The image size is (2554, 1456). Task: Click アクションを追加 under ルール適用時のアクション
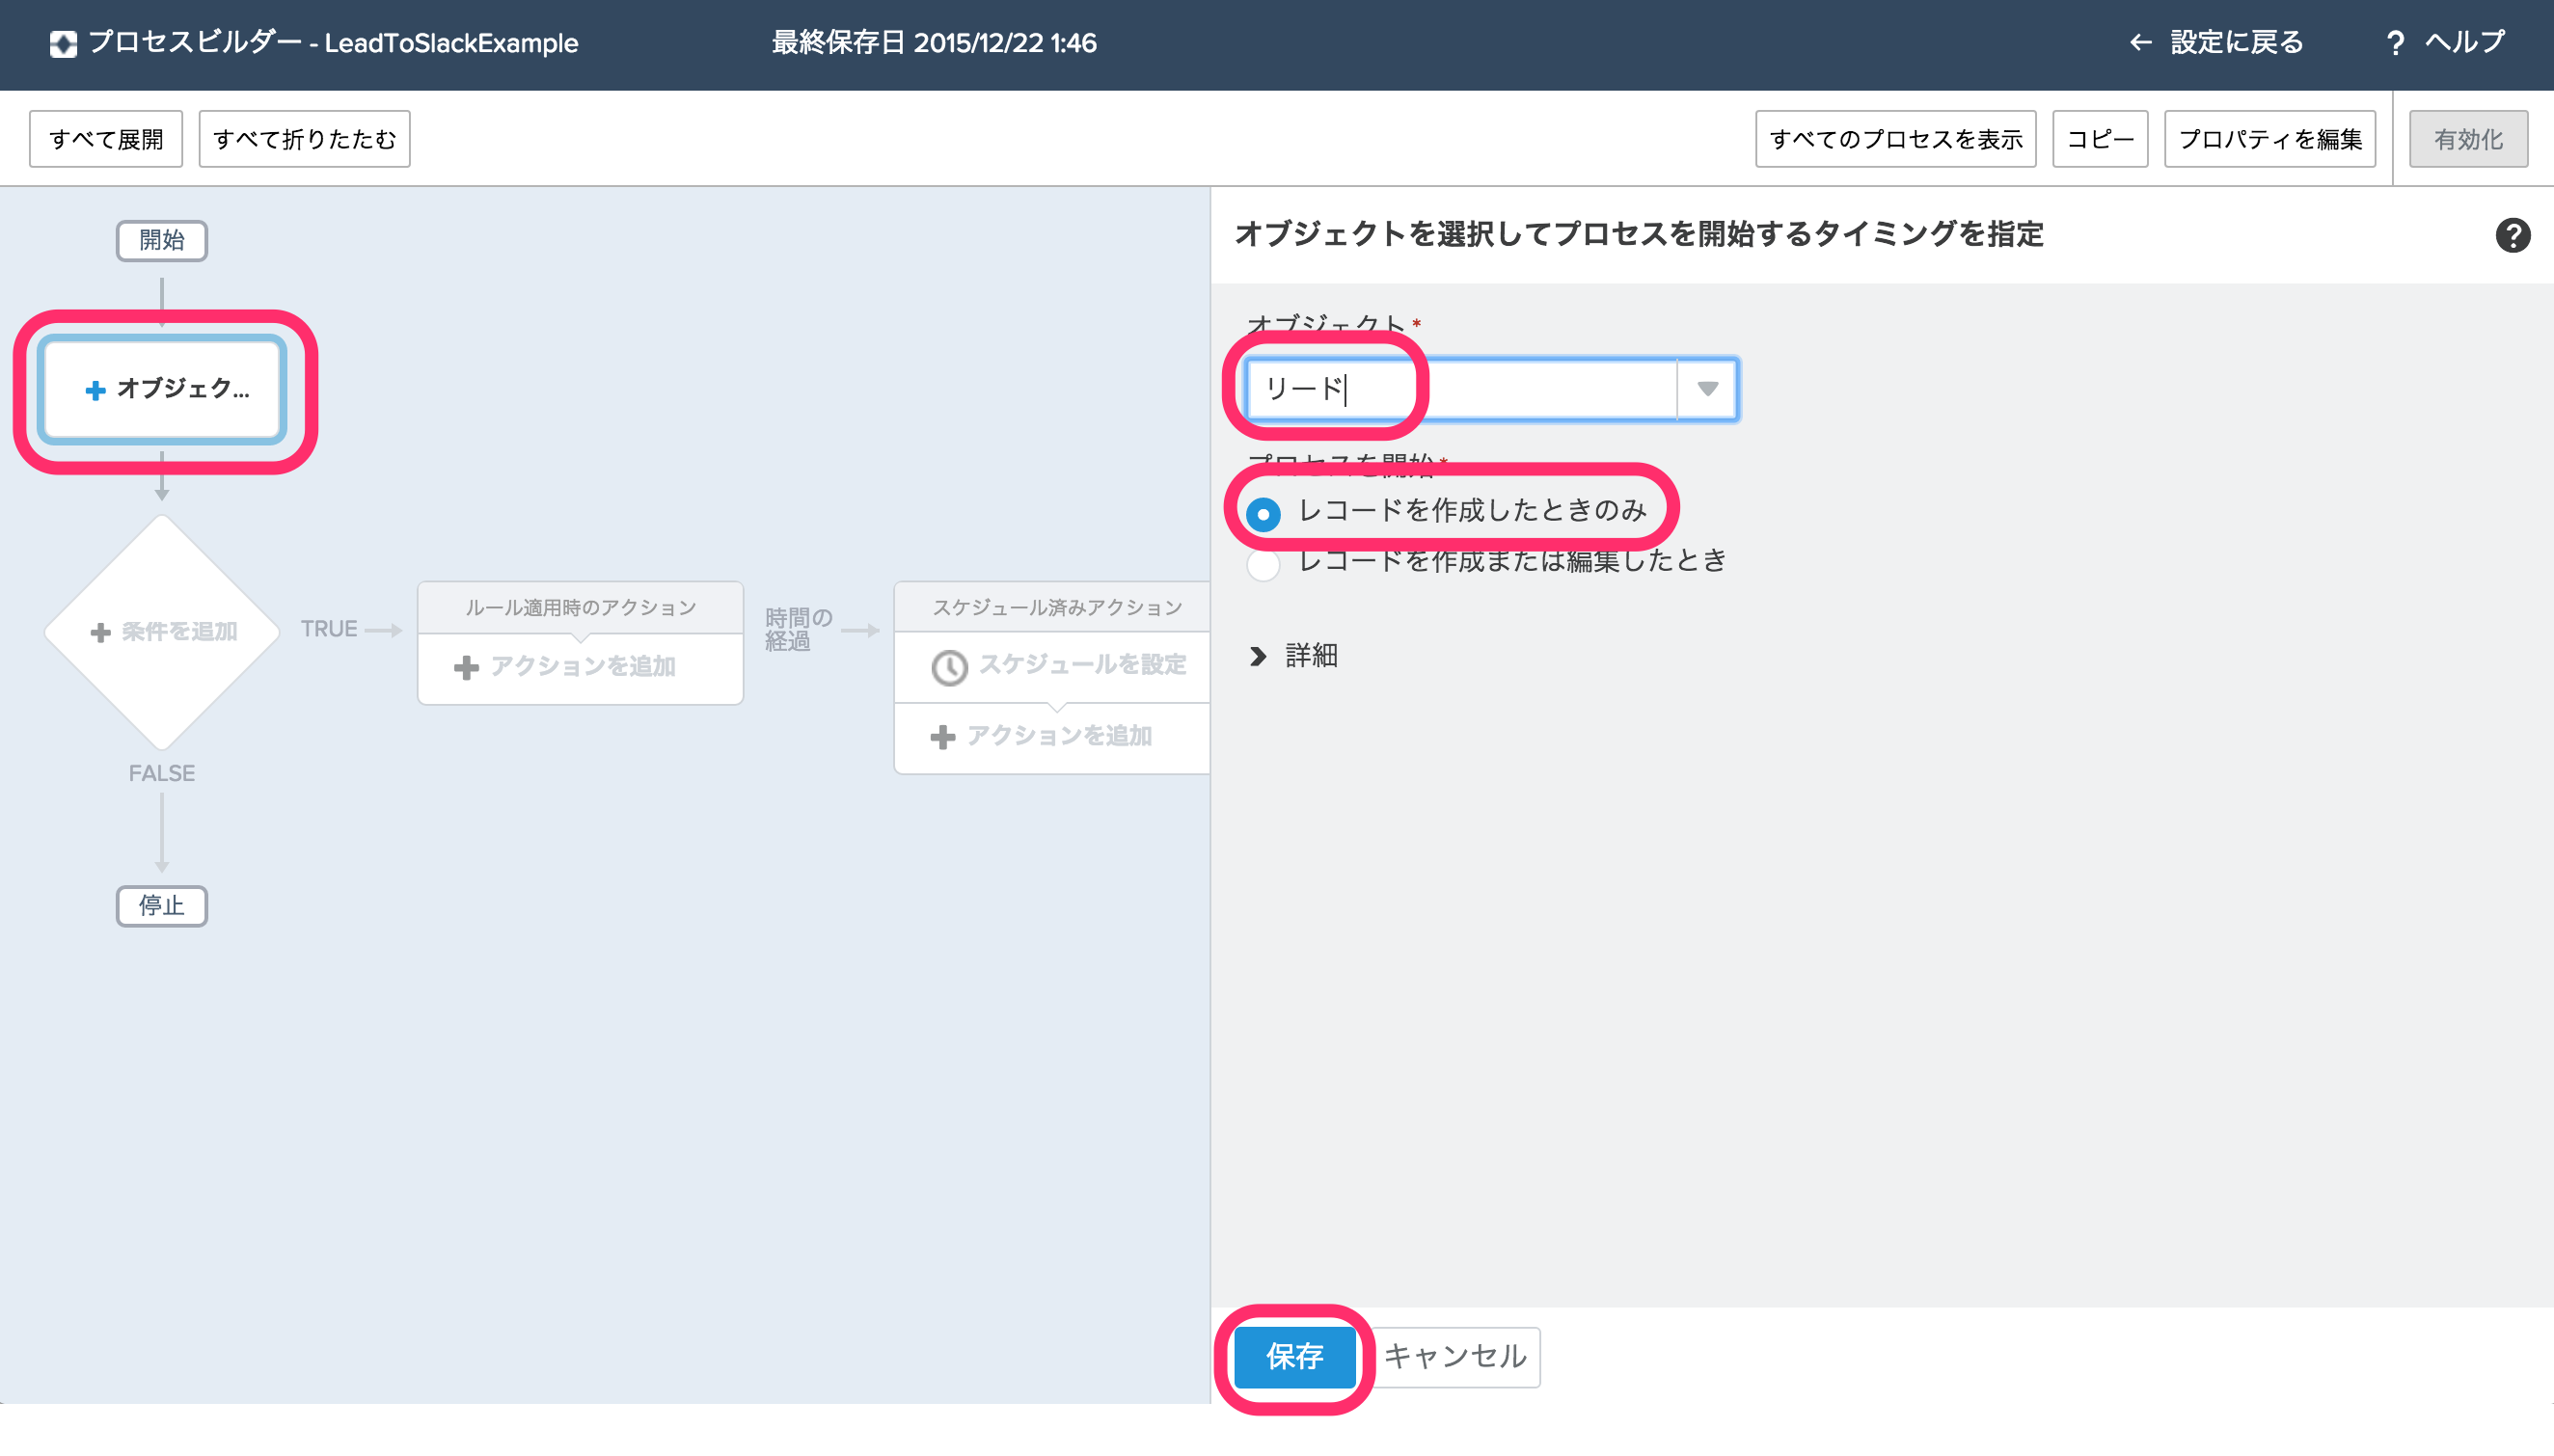point(583,667)
